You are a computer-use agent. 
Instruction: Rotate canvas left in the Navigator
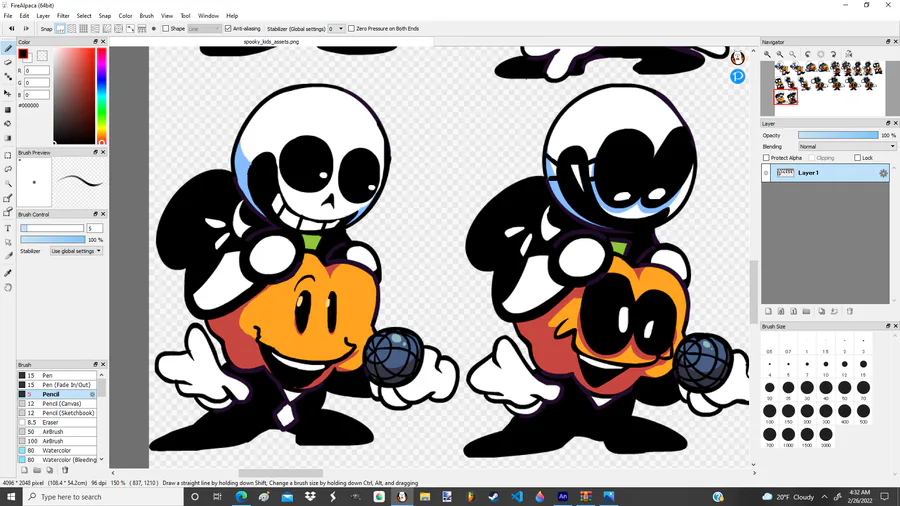tap(808, 54)
